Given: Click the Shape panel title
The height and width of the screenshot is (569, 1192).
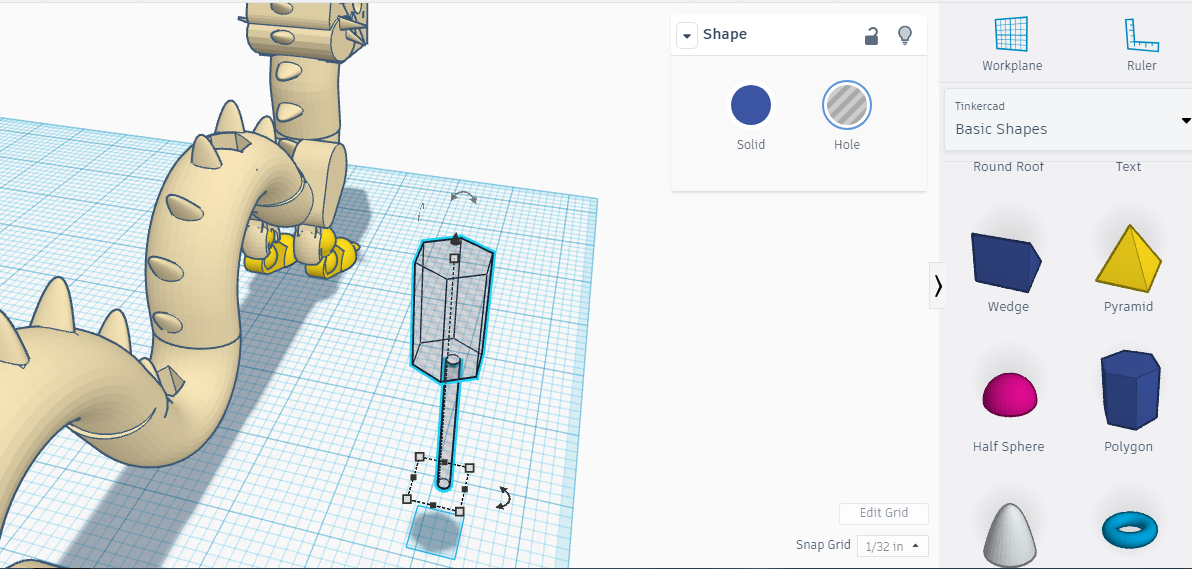Looking at the screenshot, I should pos(724,34).
